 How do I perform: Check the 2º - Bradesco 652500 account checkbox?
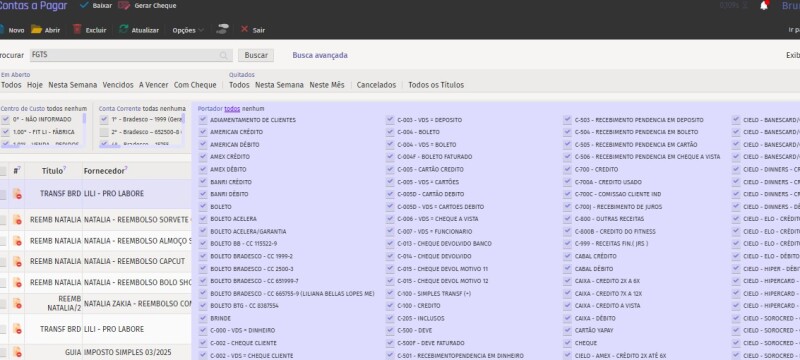[x=104, y=132]
